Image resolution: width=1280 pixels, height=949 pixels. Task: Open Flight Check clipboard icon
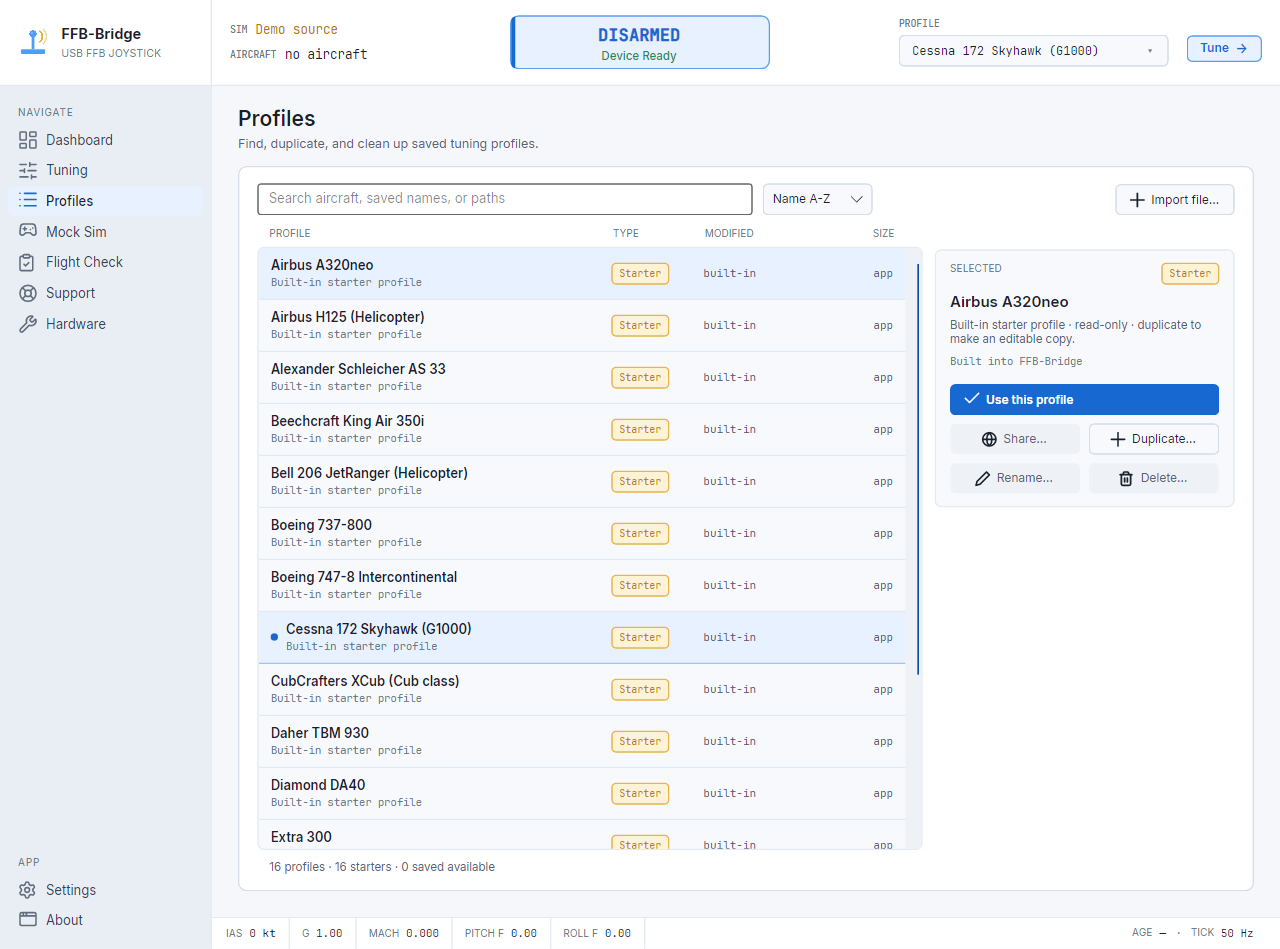[x=28, y=262]
